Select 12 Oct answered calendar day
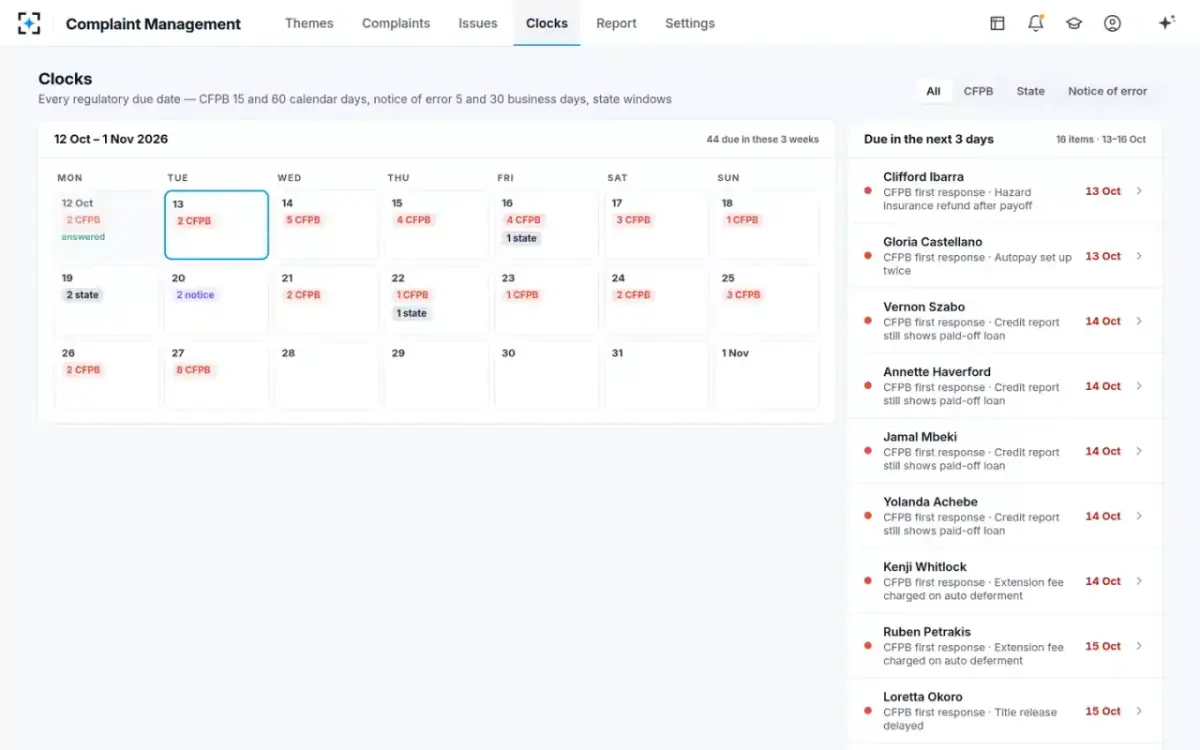 (107, 225)
